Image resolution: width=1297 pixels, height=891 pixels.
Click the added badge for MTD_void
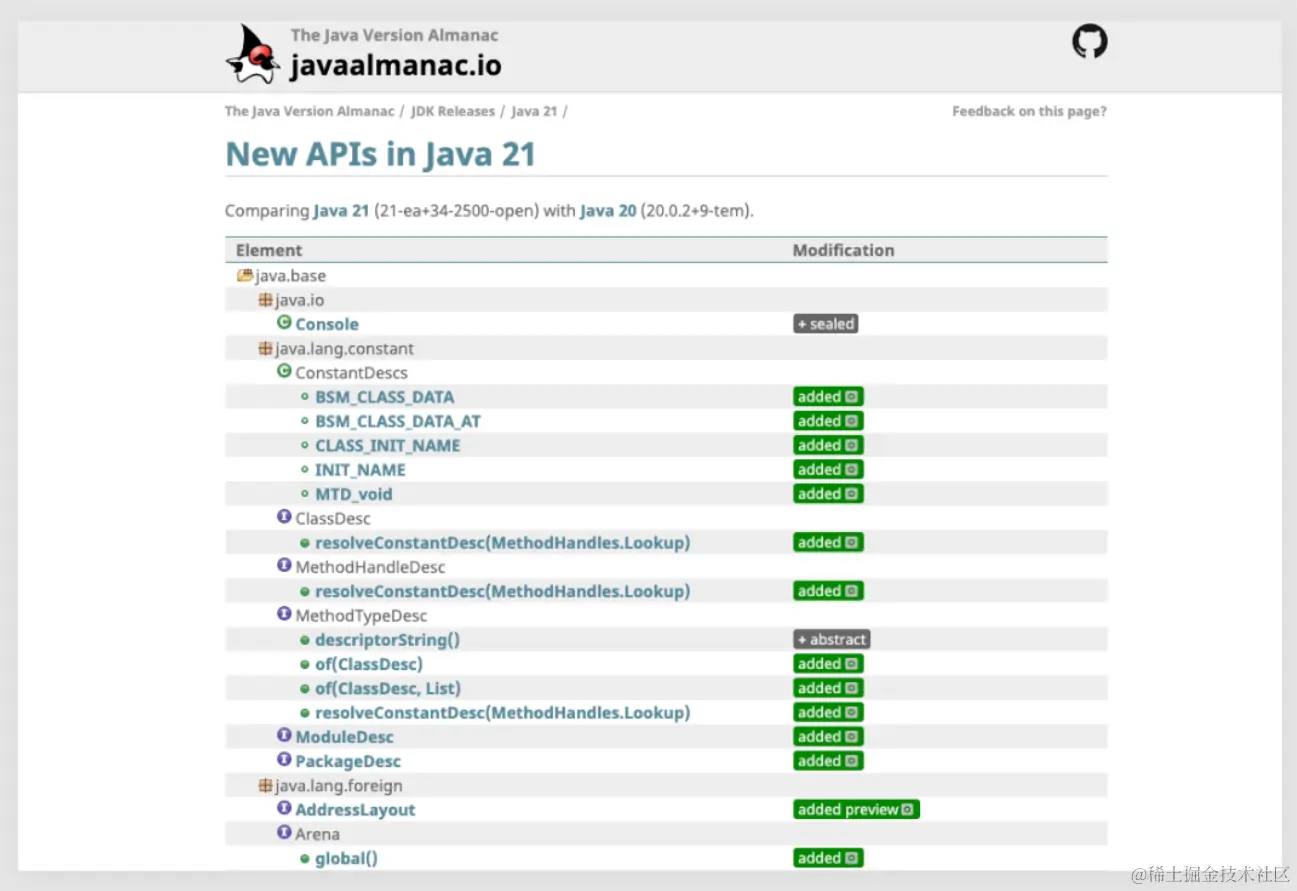(x=828, y=494)
